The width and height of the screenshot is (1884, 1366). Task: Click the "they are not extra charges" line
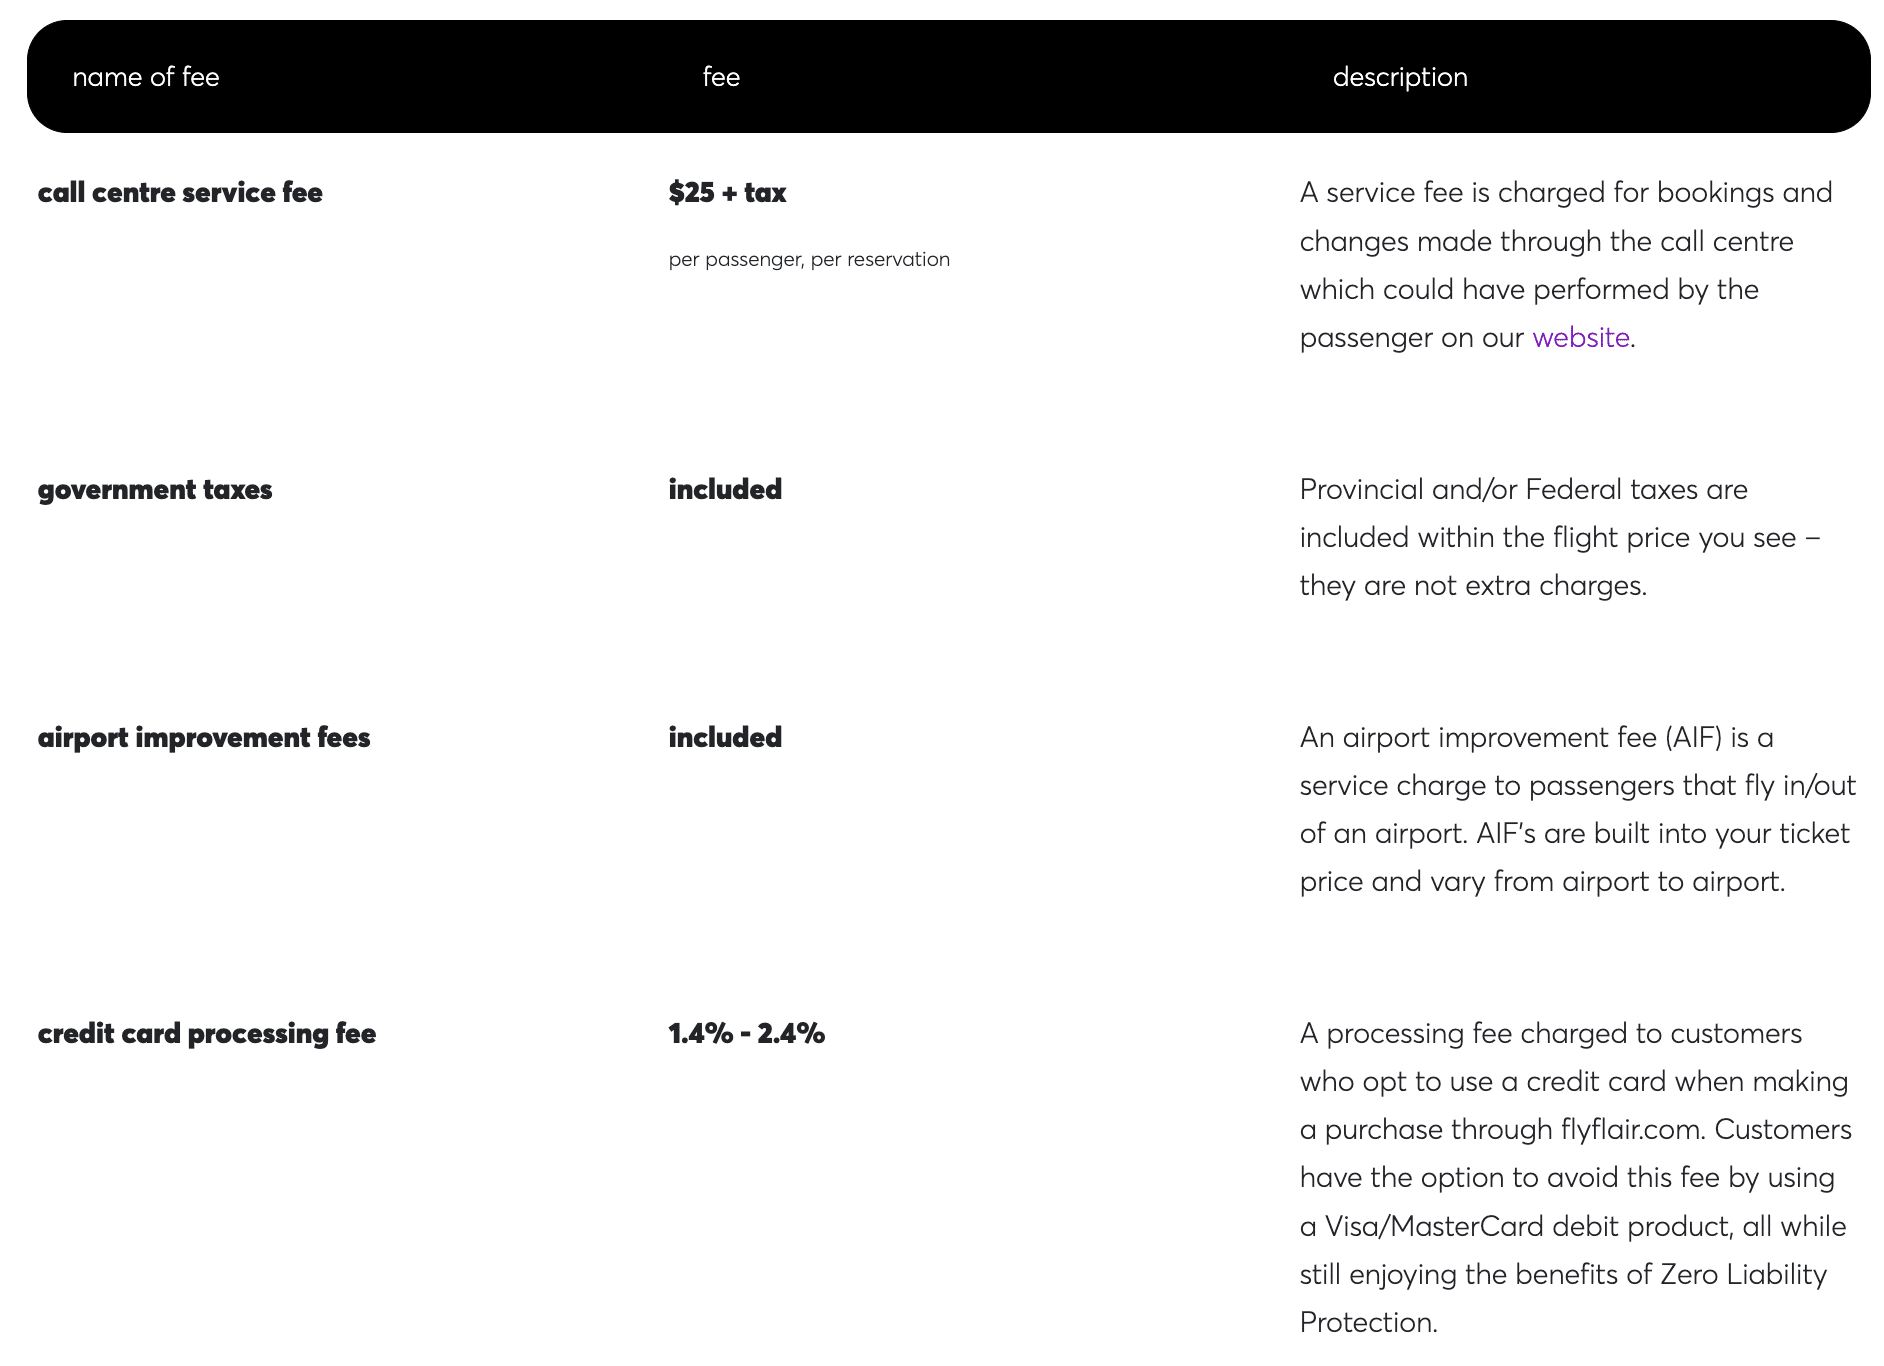[x=1472, y=586]
